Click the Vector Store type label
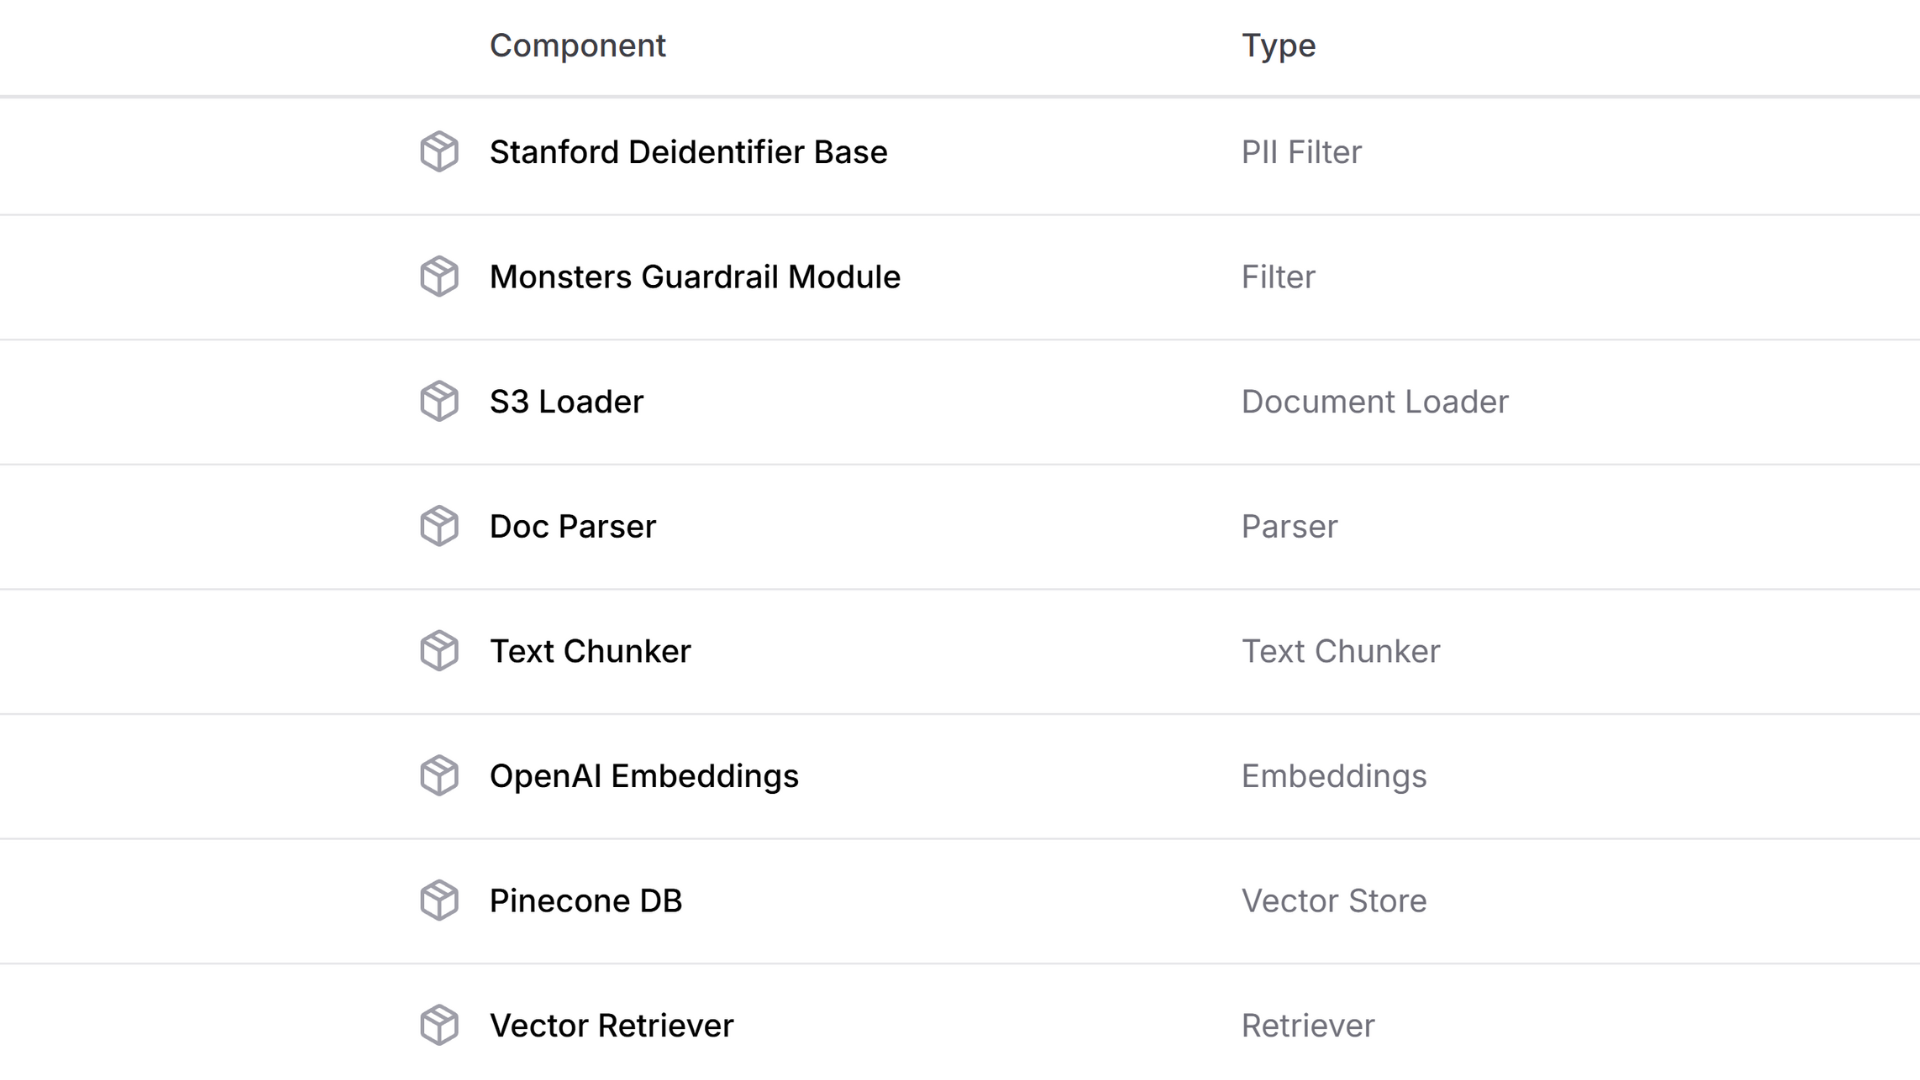The width and height of the screenshot is (1920, 1080). [x=1334, y=900]
